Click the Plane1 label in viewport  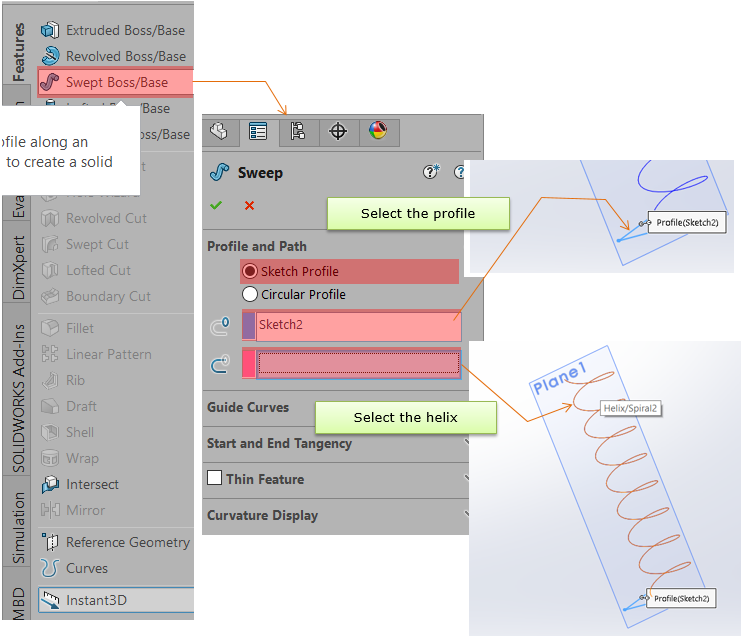click(x=560, y=378)
